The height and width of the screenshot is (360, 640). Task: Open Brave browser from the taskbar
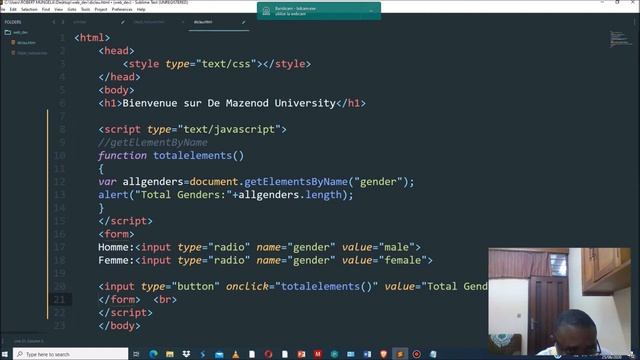tap(383, 354)
